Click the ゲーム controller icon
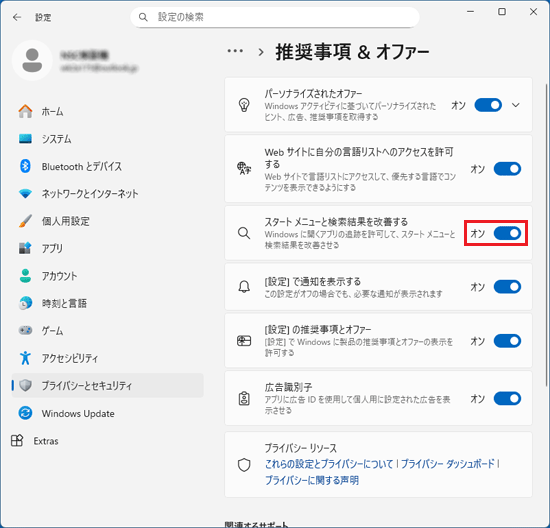This screenshot has height=528, width=550. (25, 330)
